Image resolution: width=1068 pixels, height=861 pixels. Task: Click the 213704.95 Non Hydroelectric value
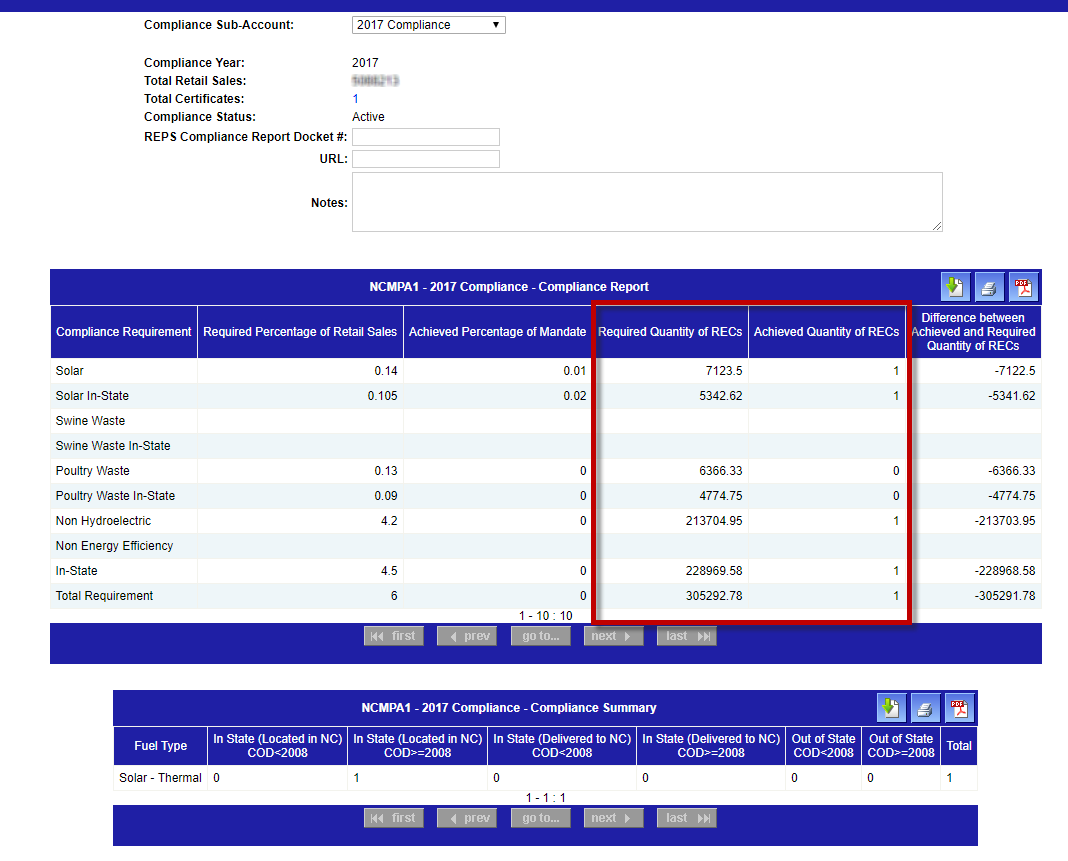[714, 520]
